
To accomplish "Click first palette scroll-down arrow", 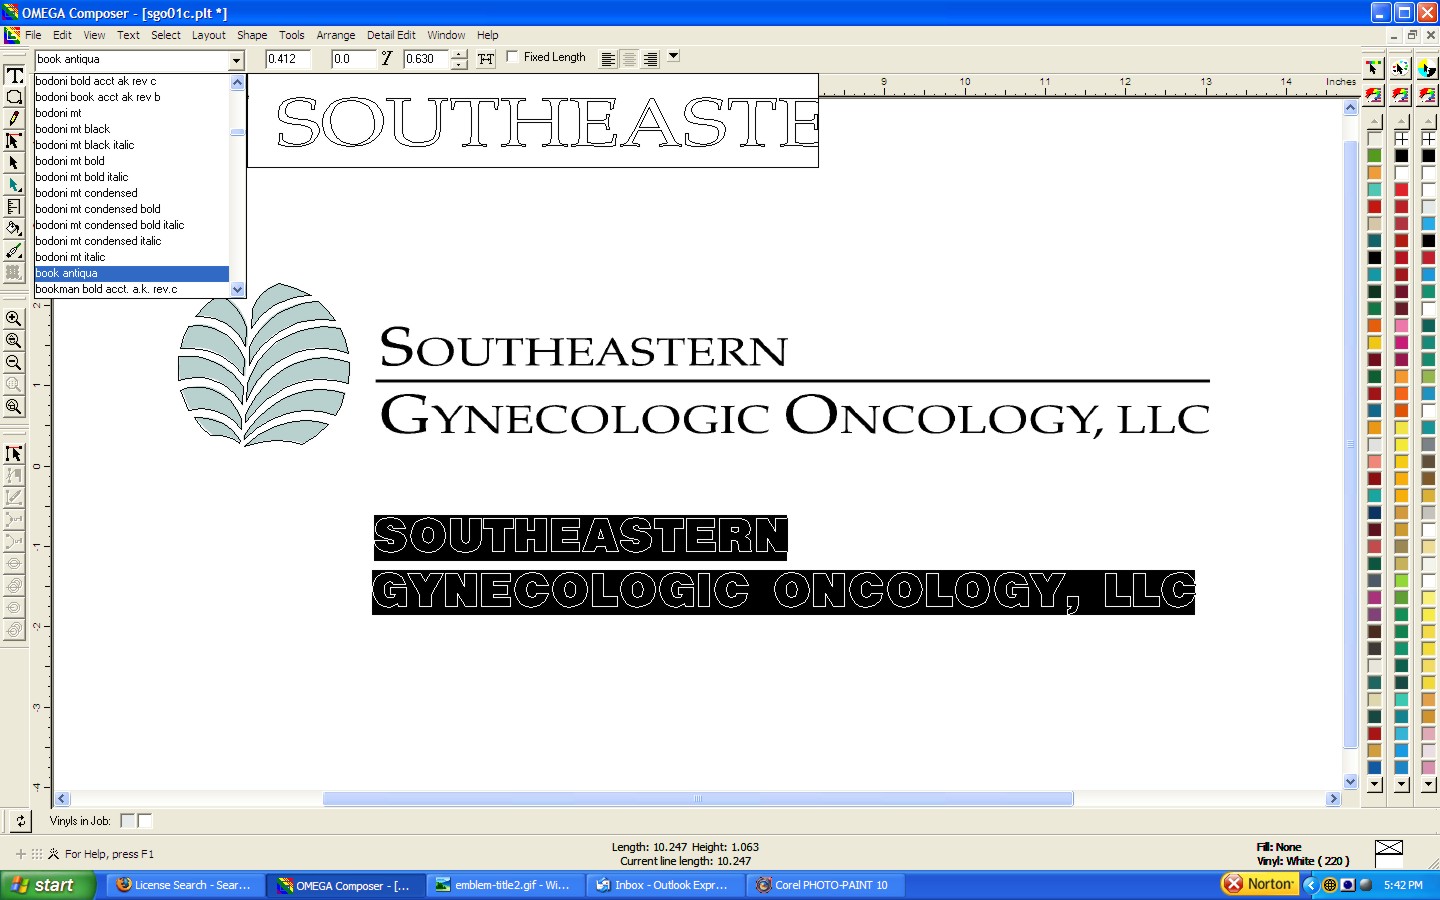I will tap(1374, 785).
